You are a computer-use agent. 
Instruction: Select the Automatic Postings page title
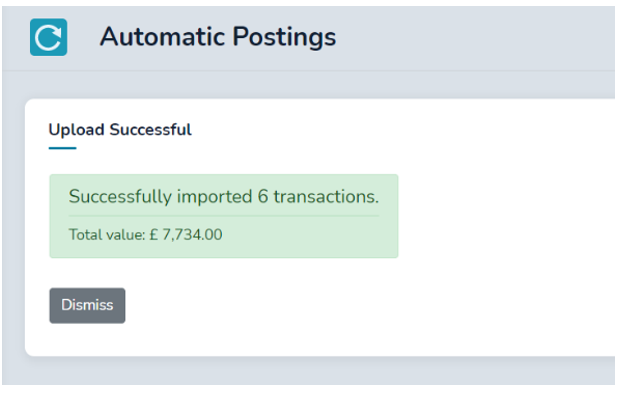coord(218,37)
